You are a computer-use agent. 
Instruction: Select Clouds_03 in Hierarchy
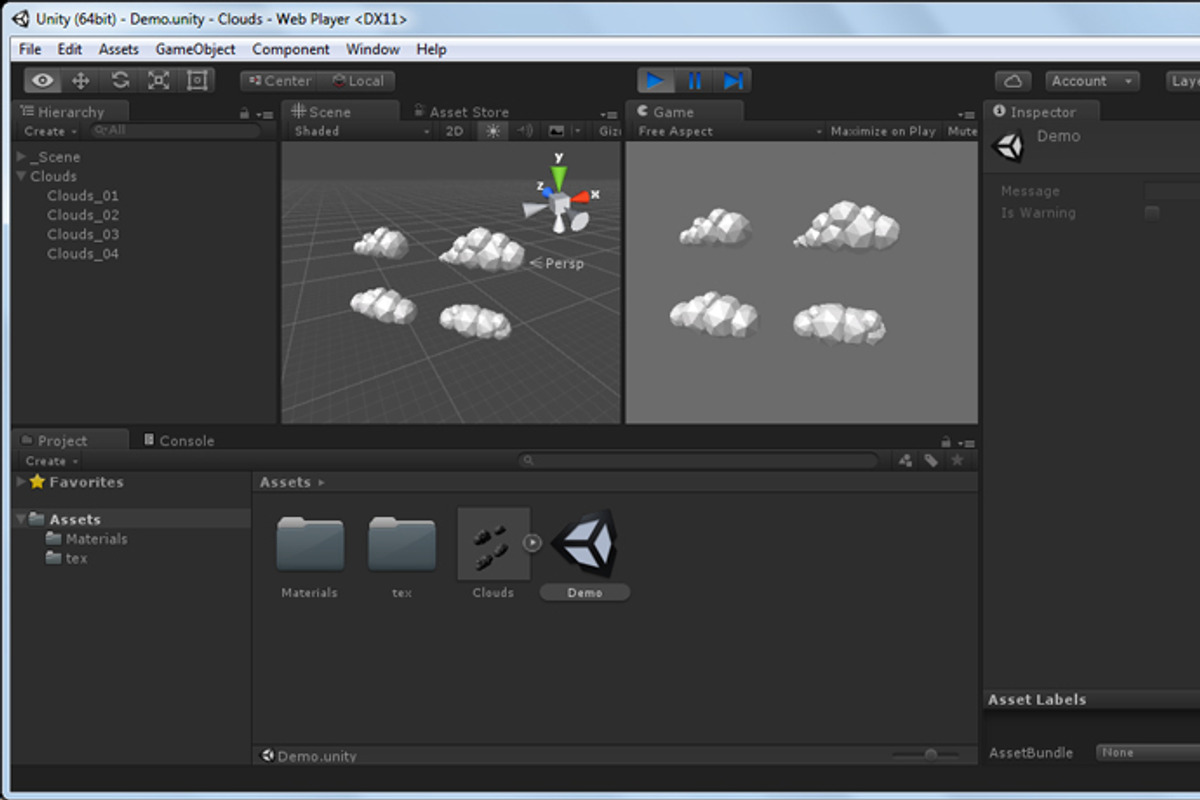[x=83, y=234]
